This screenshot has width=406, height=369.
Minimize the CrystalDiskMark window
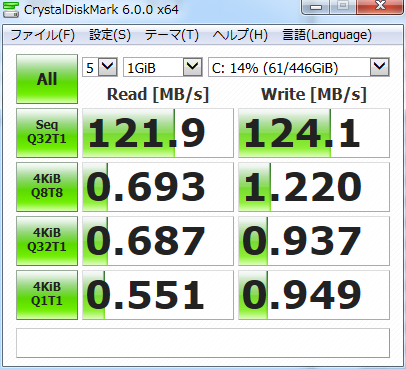(x=316, y=6)
